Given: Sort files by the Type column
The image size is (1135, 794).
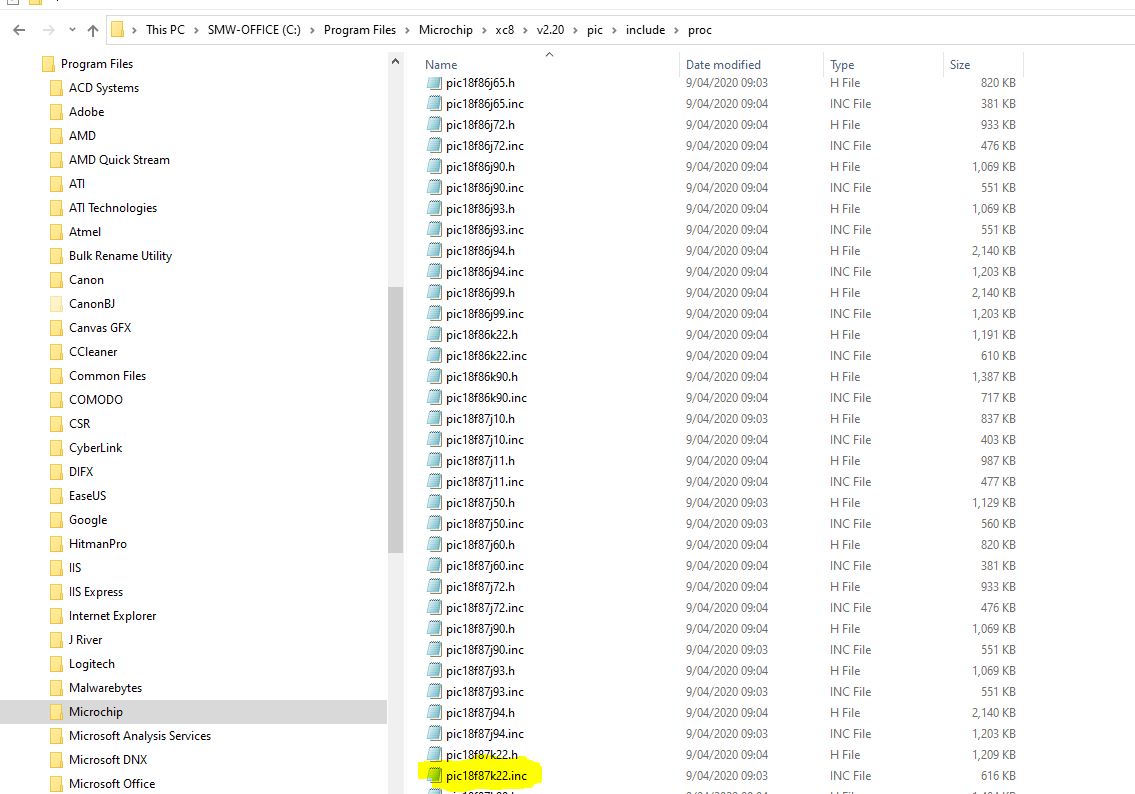Looking at the screenshot, I should click(x=842, y=65).
